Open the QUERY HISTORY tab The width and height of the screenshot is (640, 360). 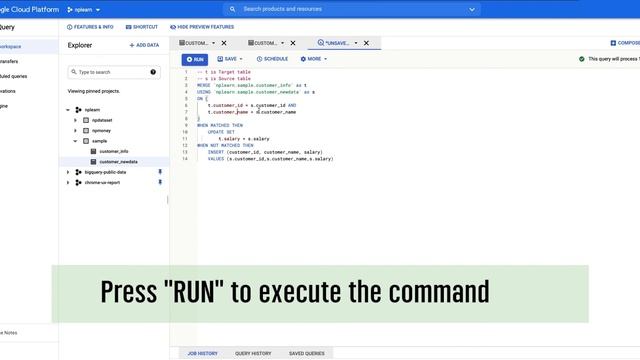[x=253, y=353]
